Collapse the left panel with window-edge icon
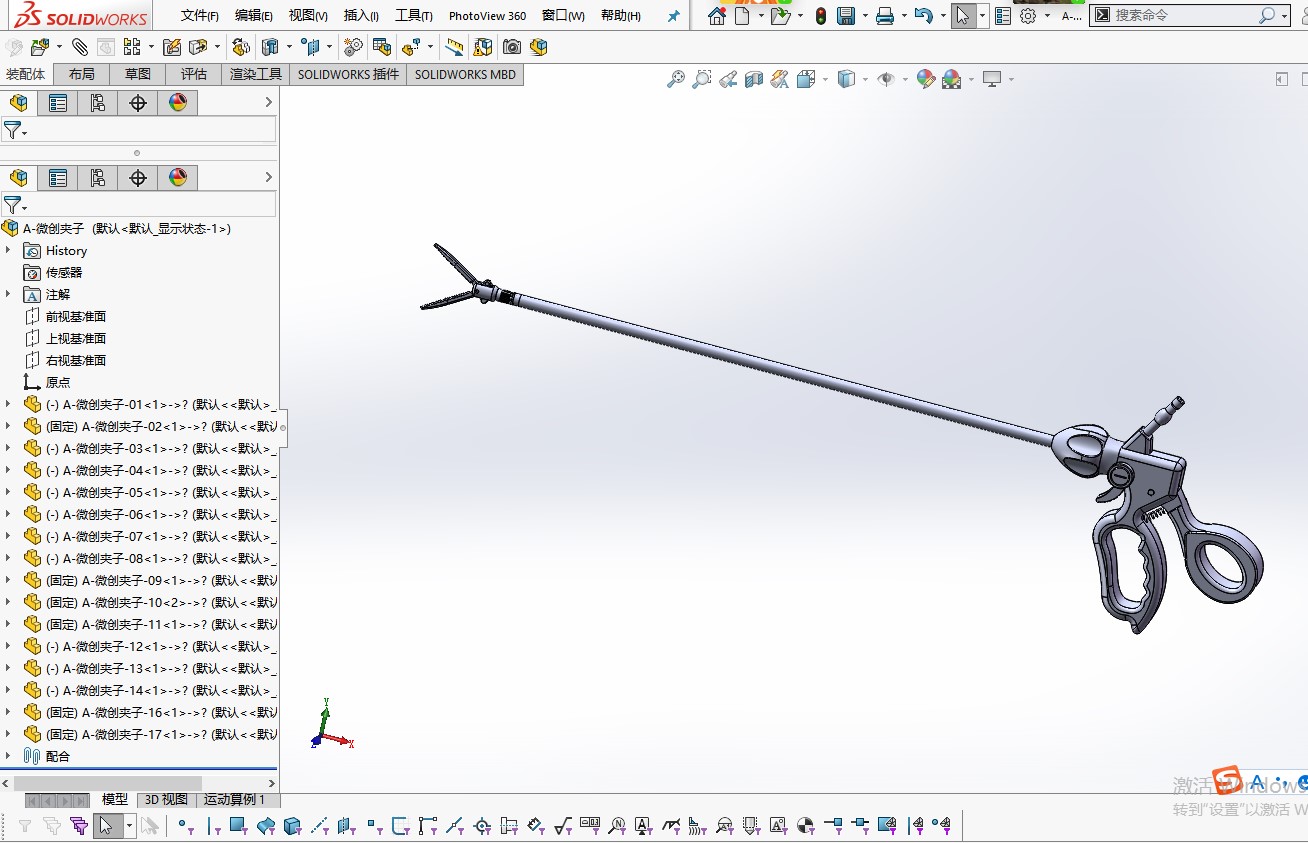Viewport: 1308px width, 843px height. (x=1282, y=79)
